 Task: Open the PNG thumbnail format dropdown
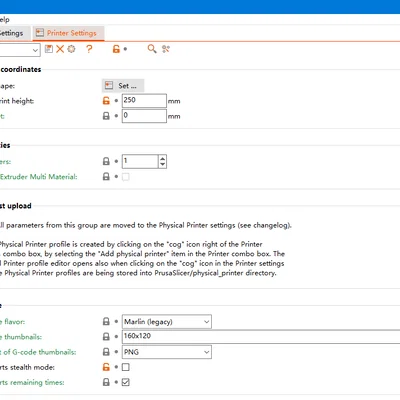click(167, 352)
